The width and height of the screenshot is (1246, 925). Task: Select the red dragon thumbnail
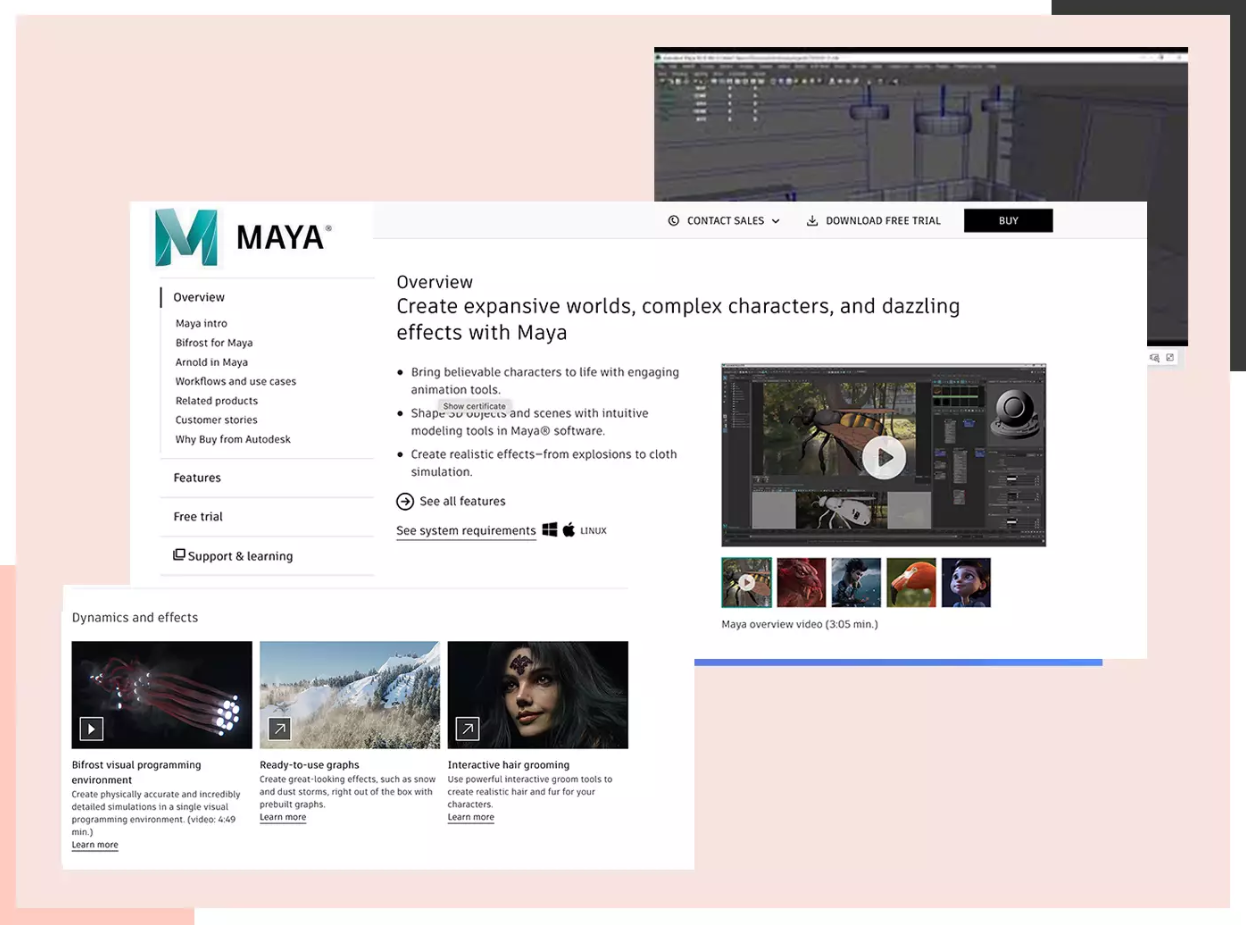(x=801, y=583)
